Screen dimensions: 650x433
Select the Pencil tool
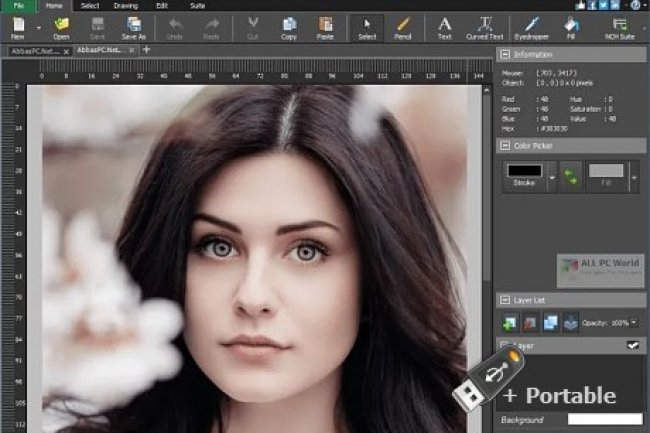(x=403, y=27)
